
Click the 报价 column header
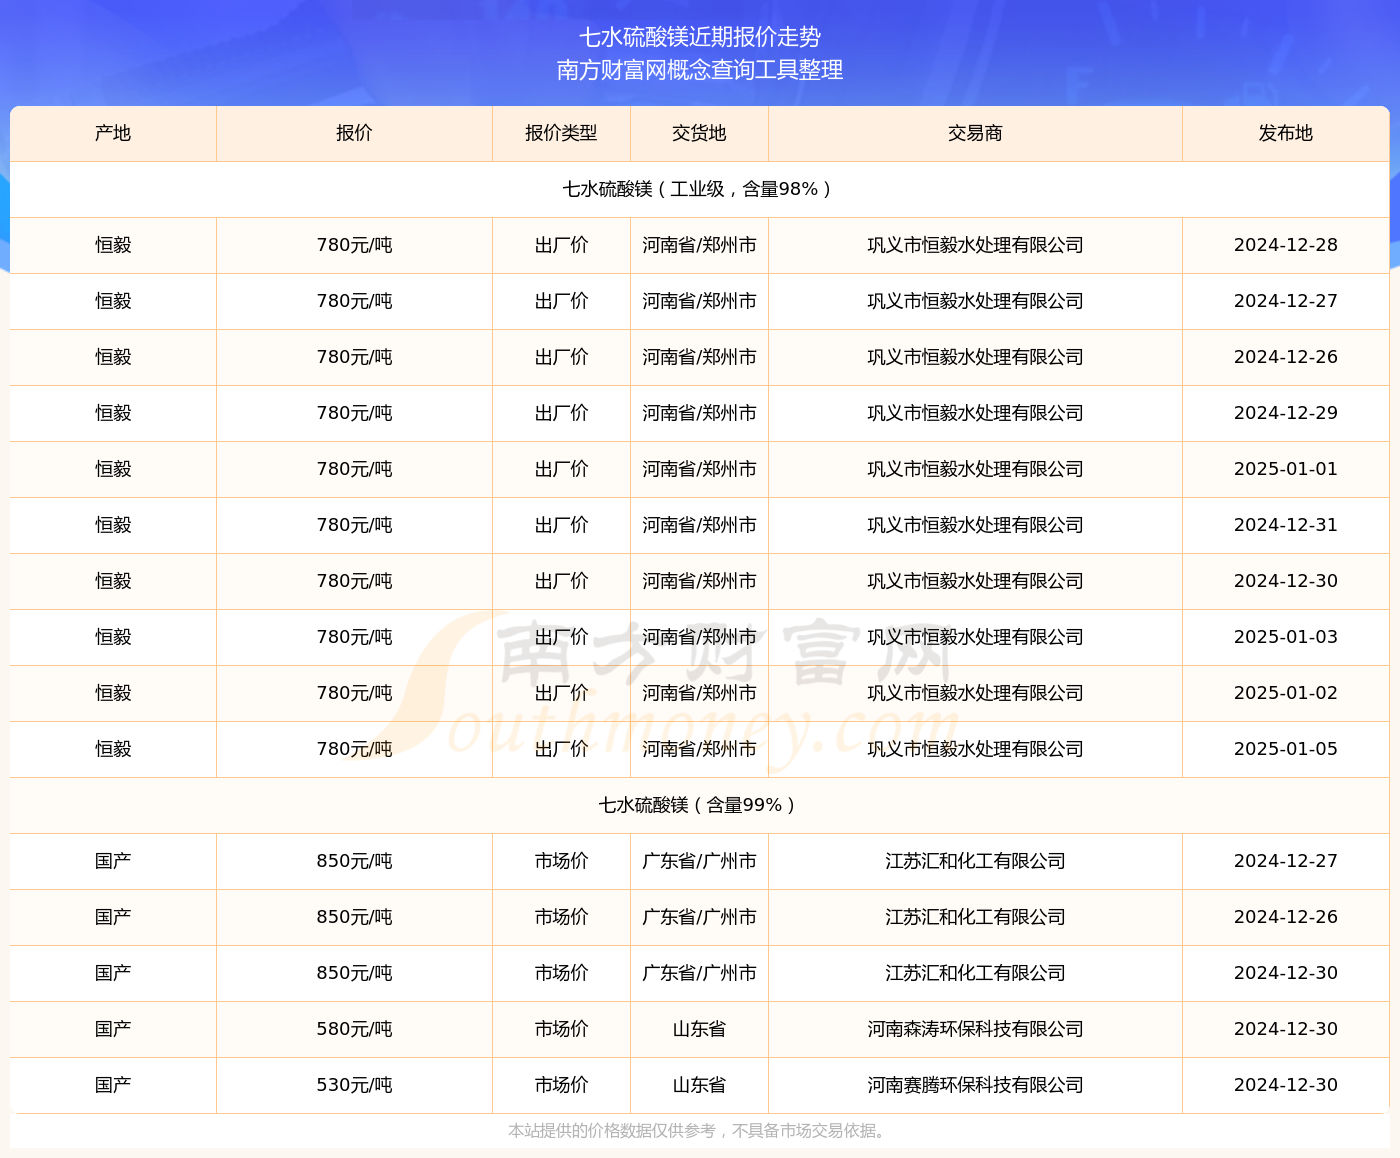tap(354, 133)
